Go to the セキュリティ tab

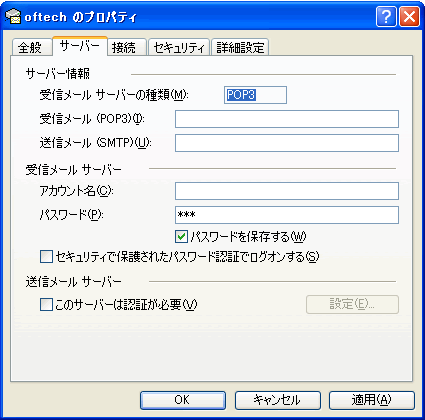pyautogui.click(x=179, y=47)
